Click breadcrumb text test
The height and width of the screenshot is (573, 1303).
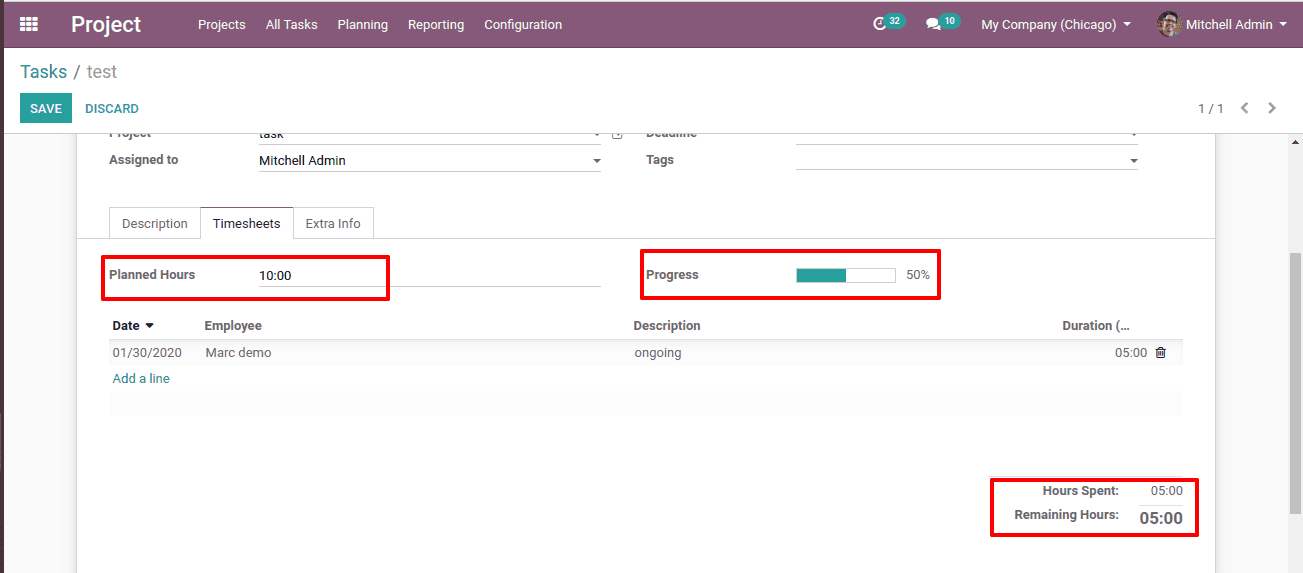point(102,72)
